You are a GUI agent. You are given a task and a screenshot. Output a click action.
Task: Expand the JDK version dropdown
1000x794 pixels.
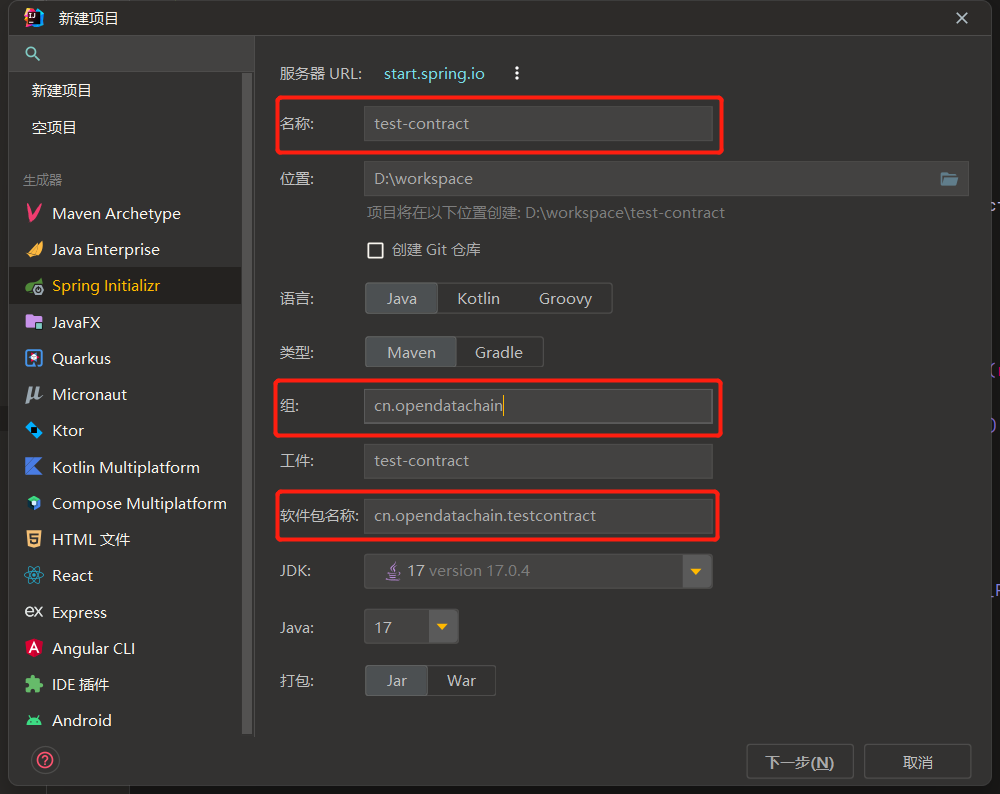[697, 571]
